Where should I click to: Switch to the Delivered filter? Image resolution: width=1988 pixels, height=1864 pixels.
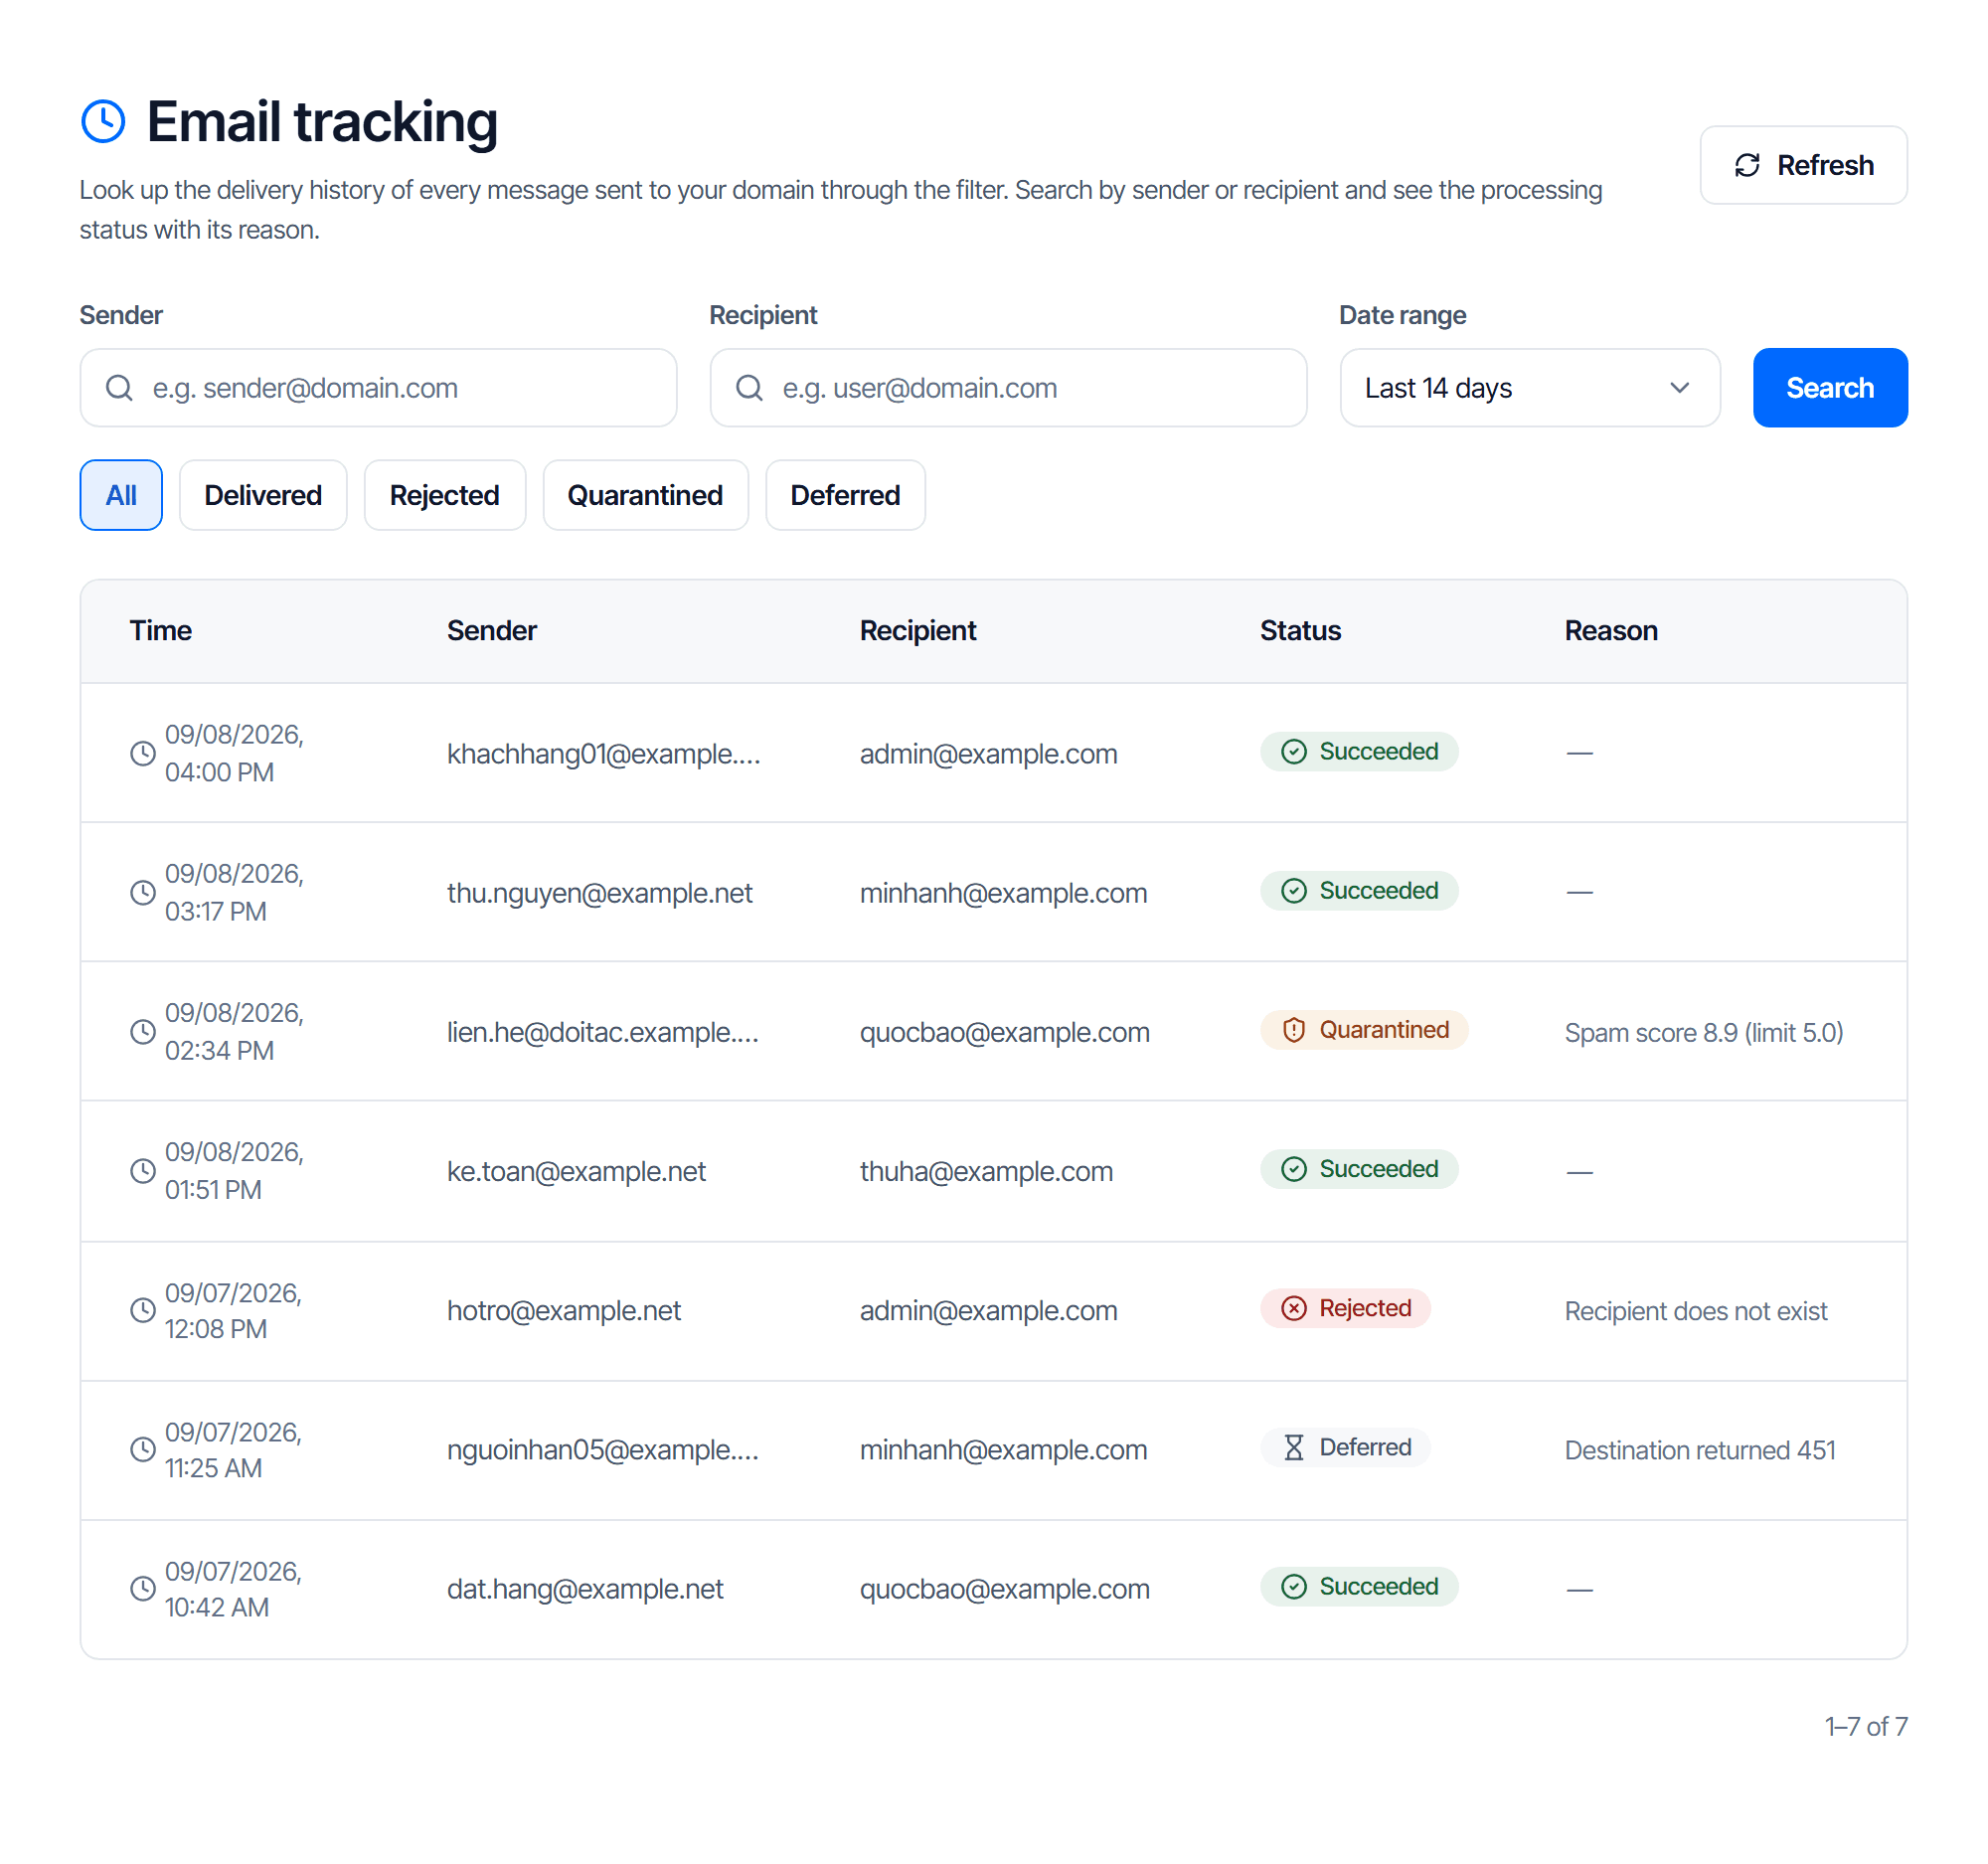click(x=263, y=495)
